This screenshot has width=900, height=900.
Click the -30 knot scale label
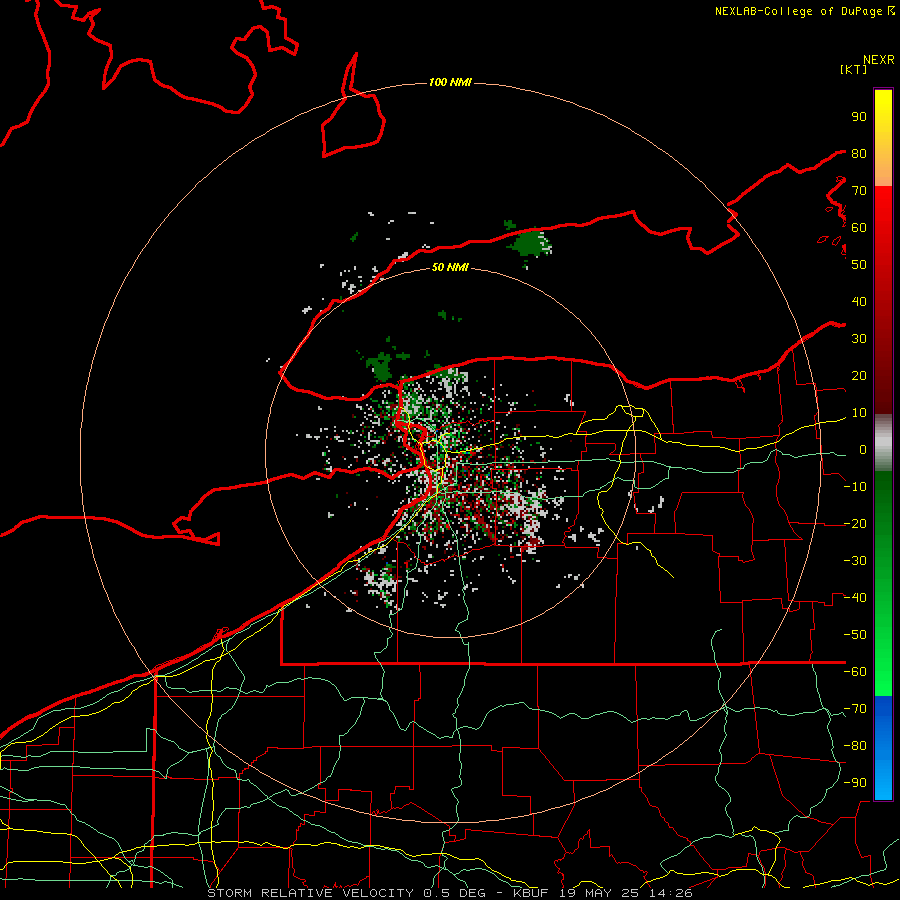click(855, 561)
